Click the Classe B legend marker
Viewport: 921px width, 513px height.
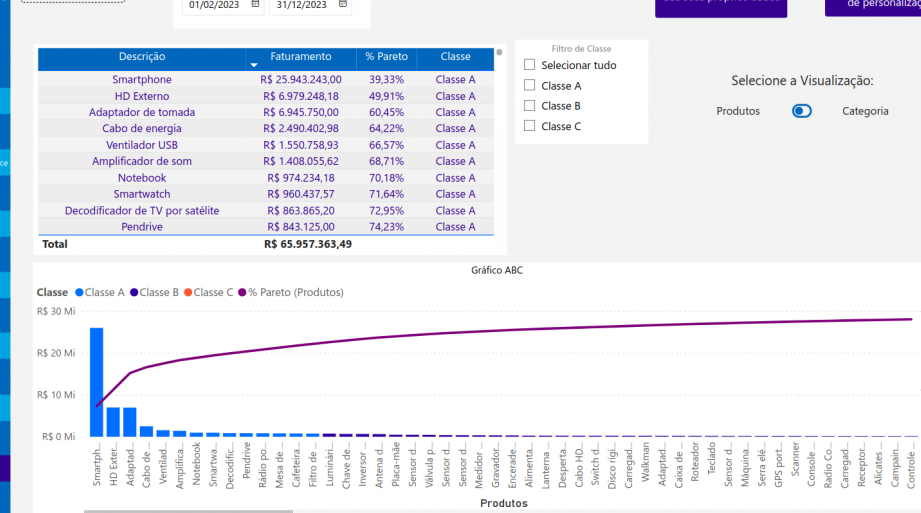click(134, 292)
